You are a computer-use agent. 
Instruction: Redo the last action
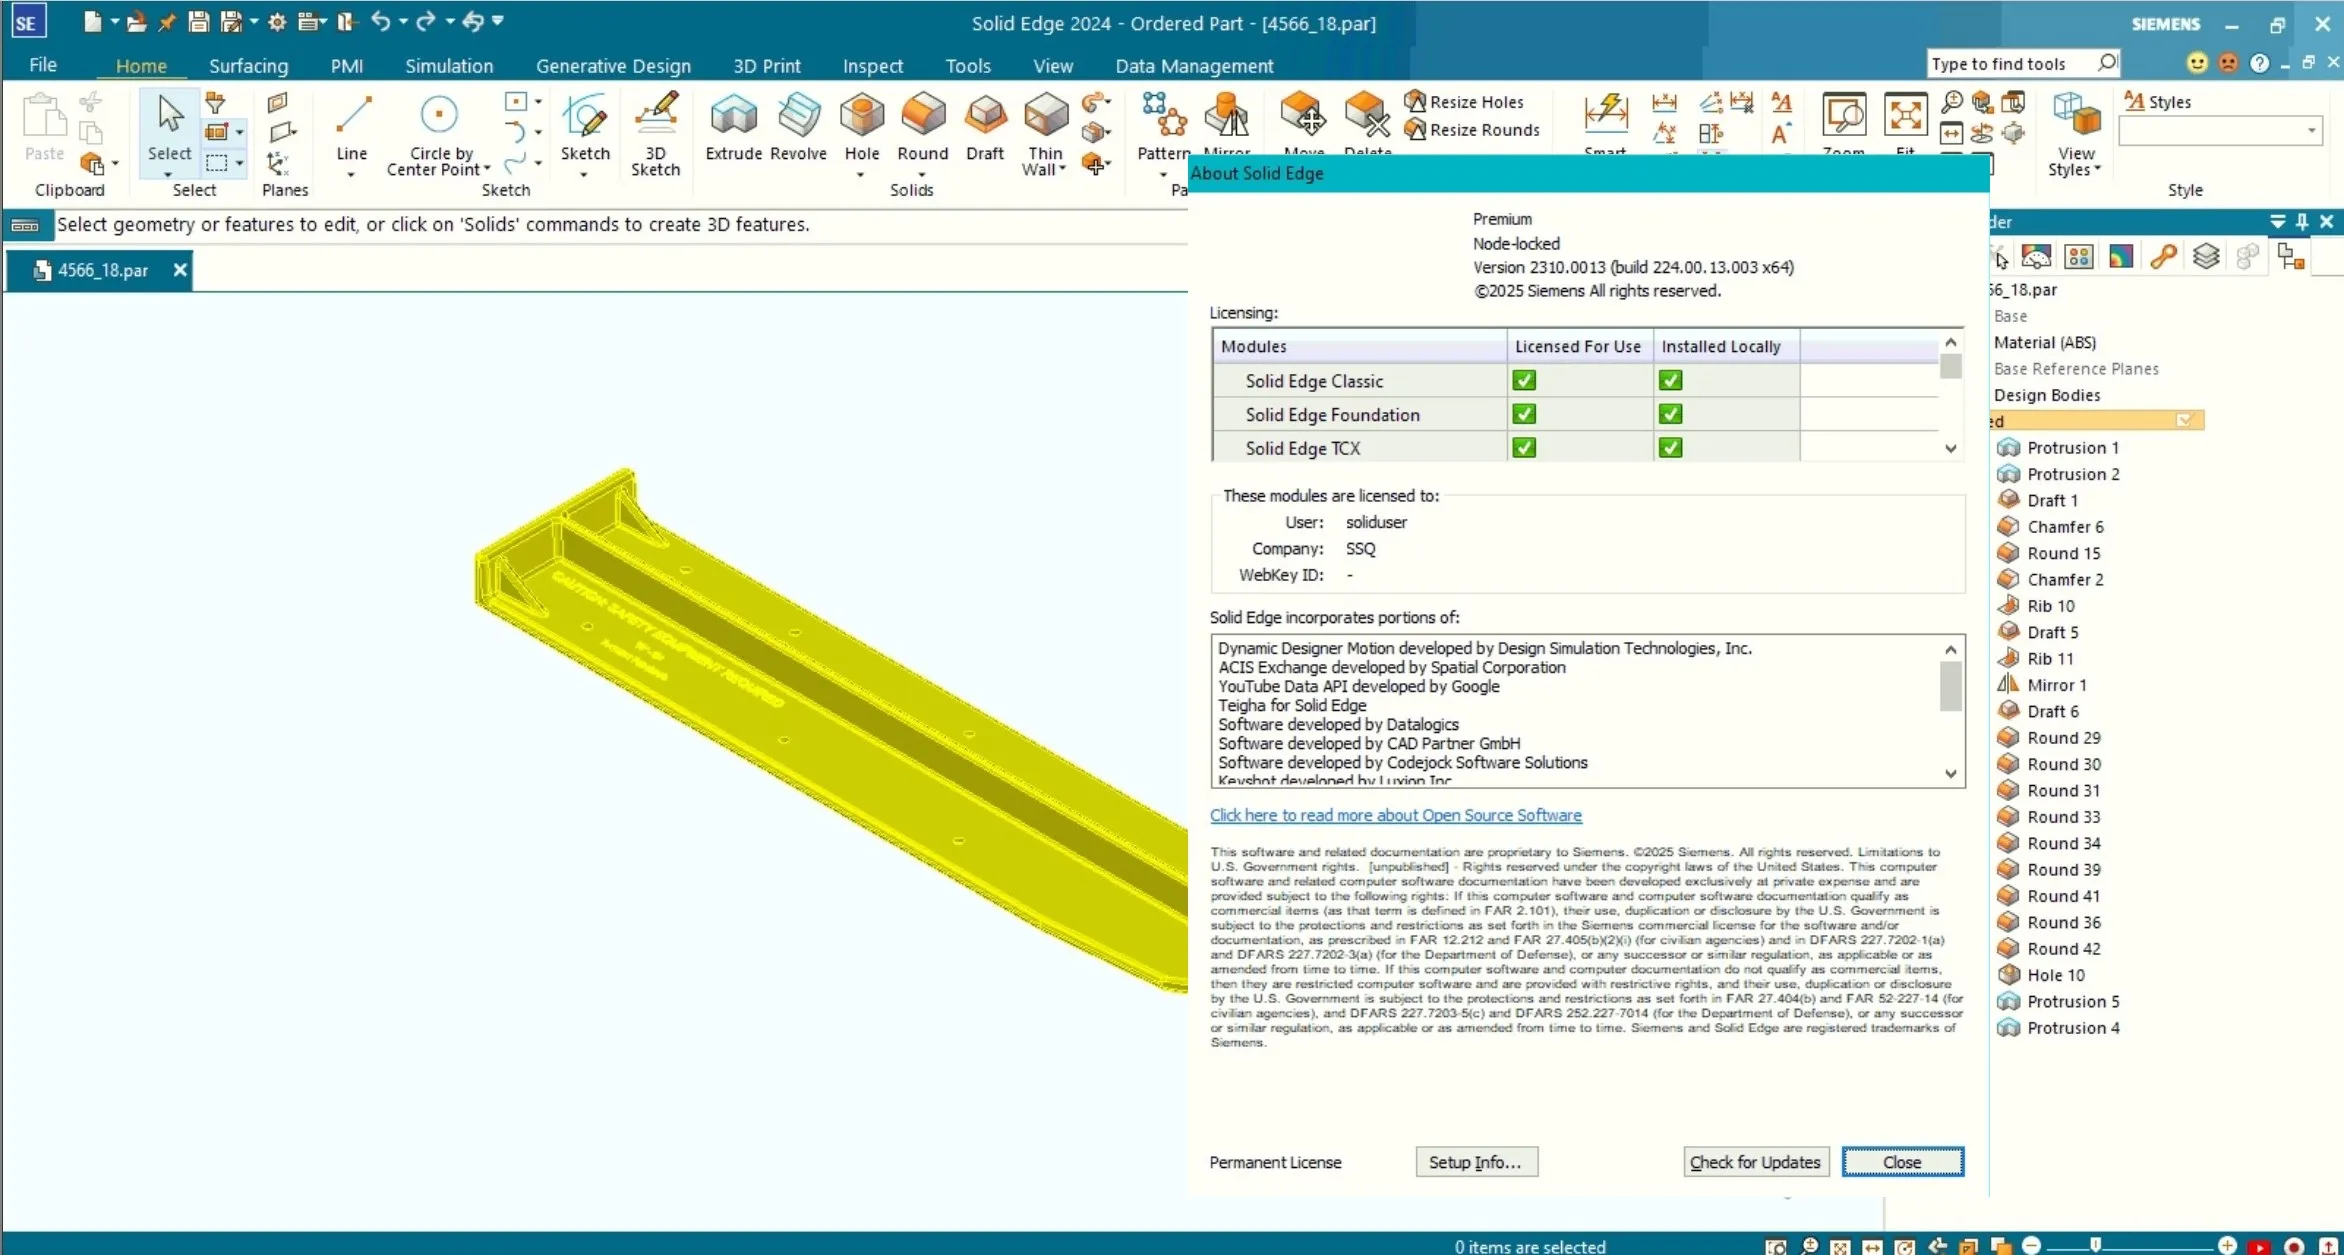tap(426, 21)
